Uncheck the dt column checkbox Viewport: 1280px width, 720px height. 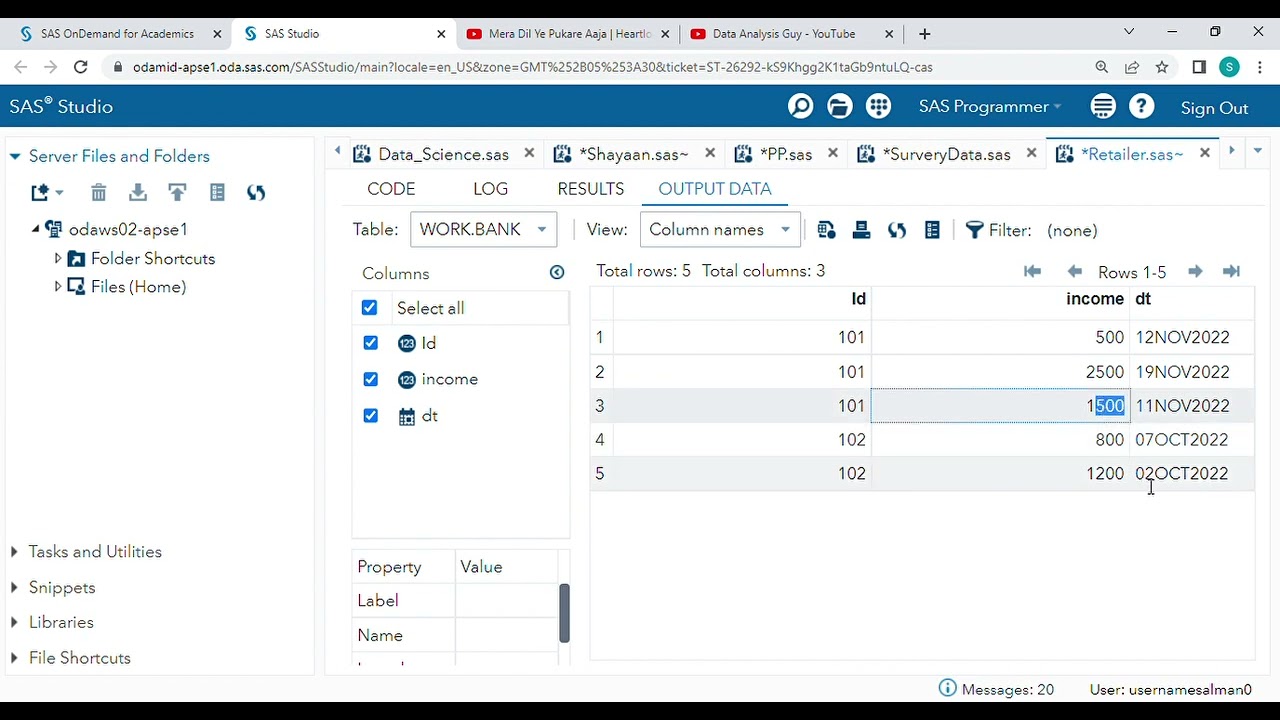[x=371, y=415]
